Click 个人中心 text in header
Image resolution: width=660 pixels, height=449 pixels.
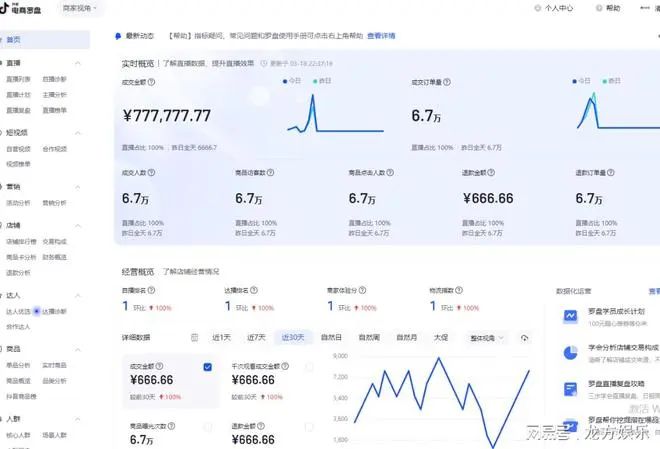559,8
